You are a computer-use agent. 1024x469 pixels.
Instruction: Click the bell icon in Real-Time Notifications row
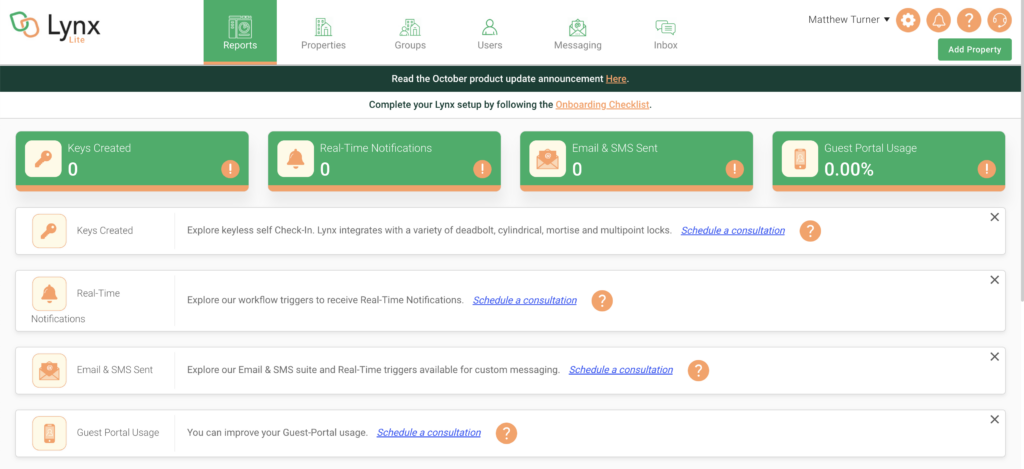[49, 294]
